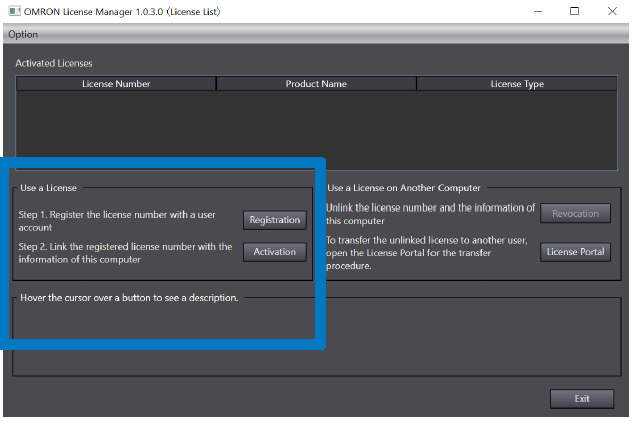Image resolution: width=633 pixels, height=422 pixels.
Task: Click 'Use a License on Another Computer' heading
Action: click(x=404, y=188)
